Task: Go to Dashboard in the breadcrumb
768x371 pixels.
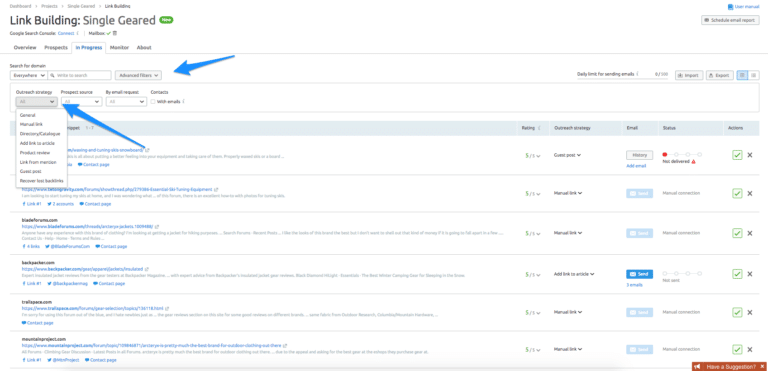Action: [x=20, y=6]
